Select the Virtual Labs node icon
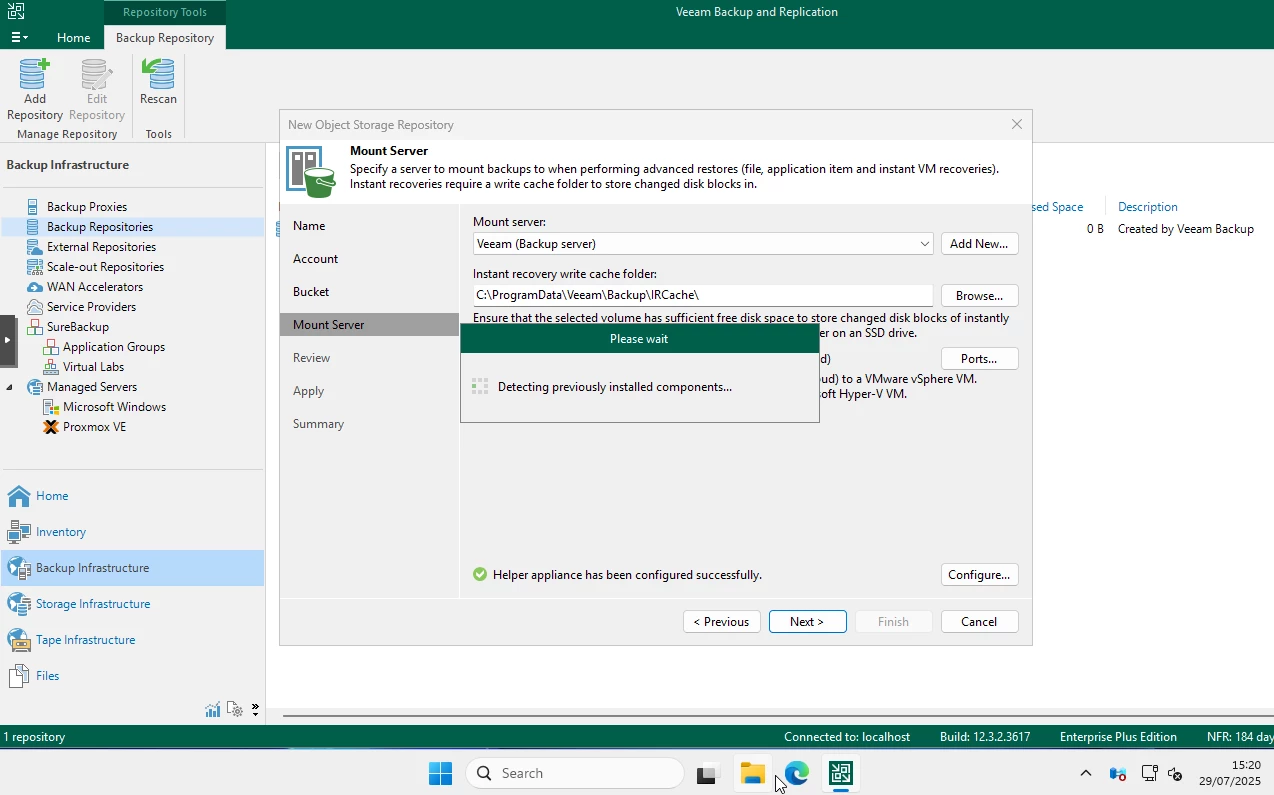The height and width of the screenshot is (795, 1274). click(50, 367)
